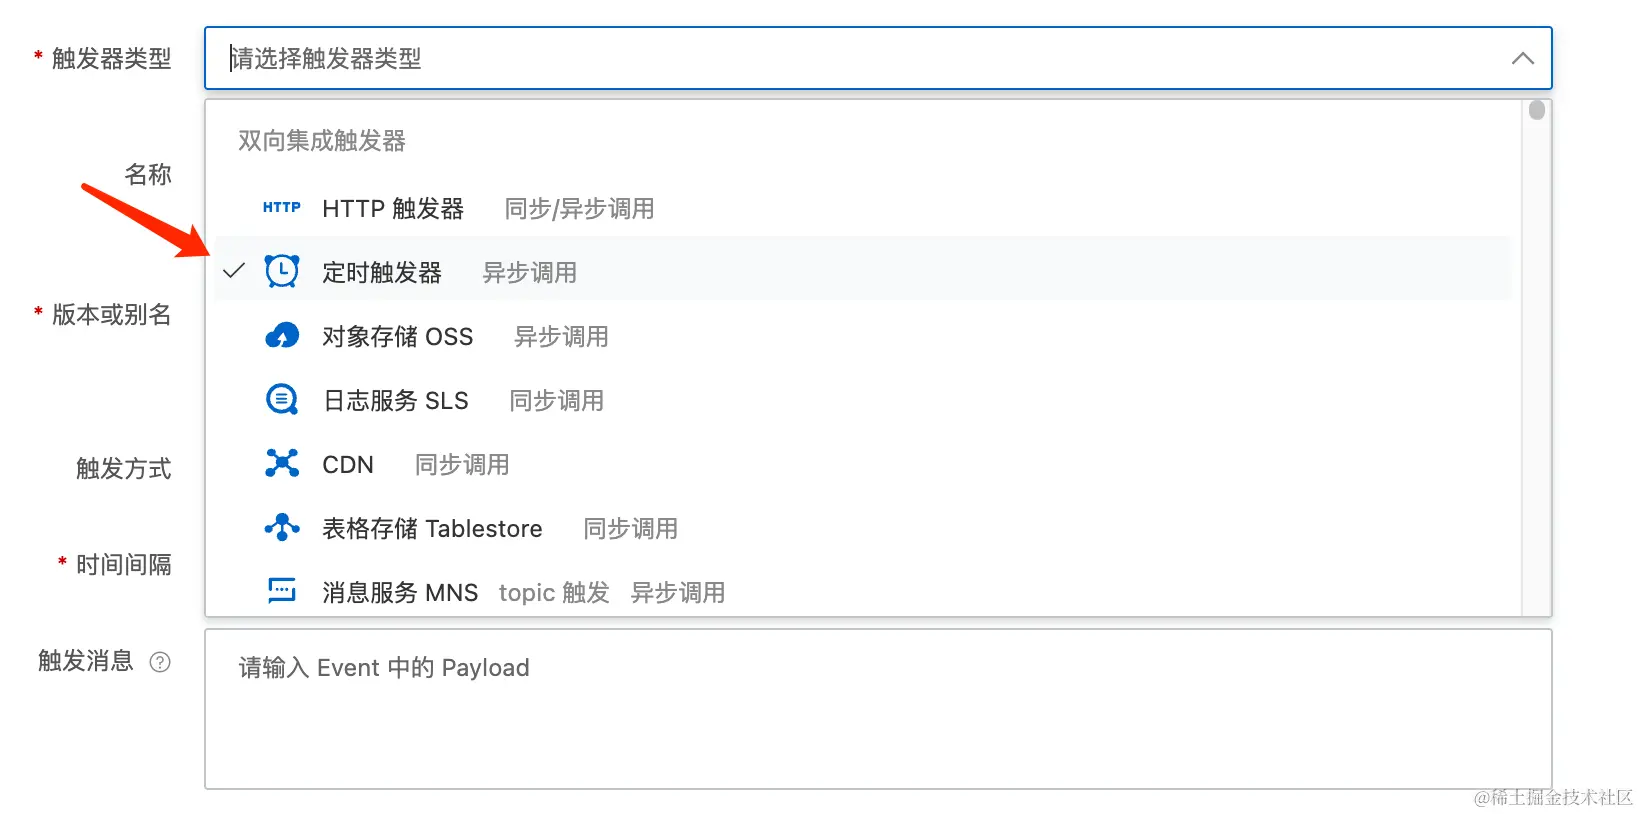This screenshot has height=814, width=1640.
Task: Click the OSS object storage cloud icon
Action: (x=282, y=336)
